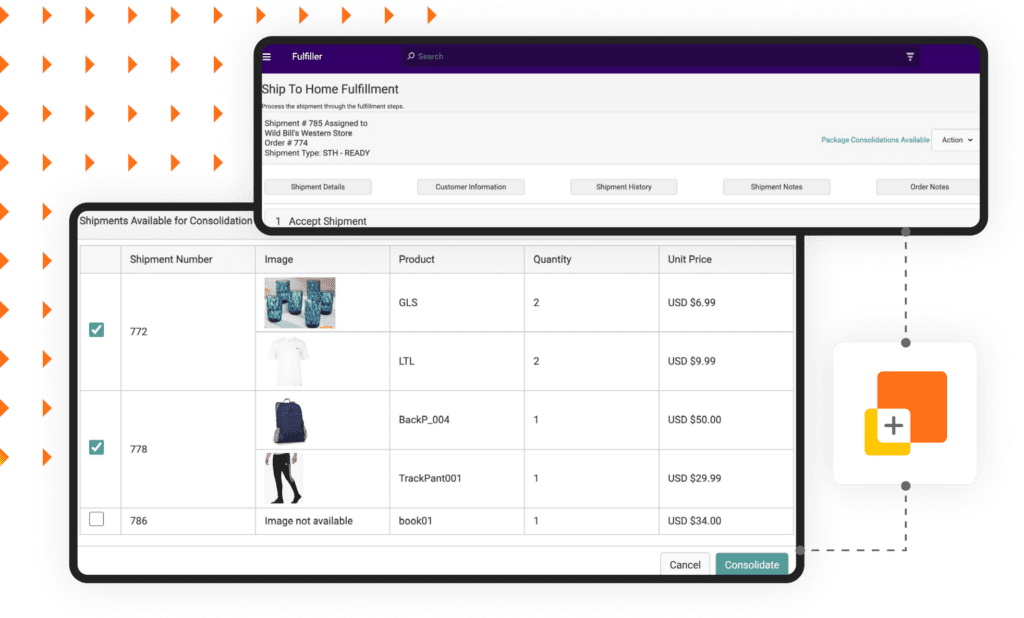Image resolution: width=1024 pixels, height=618 pixels.
Task: Click Package Consolidations Available link
Action: (875, 140)
